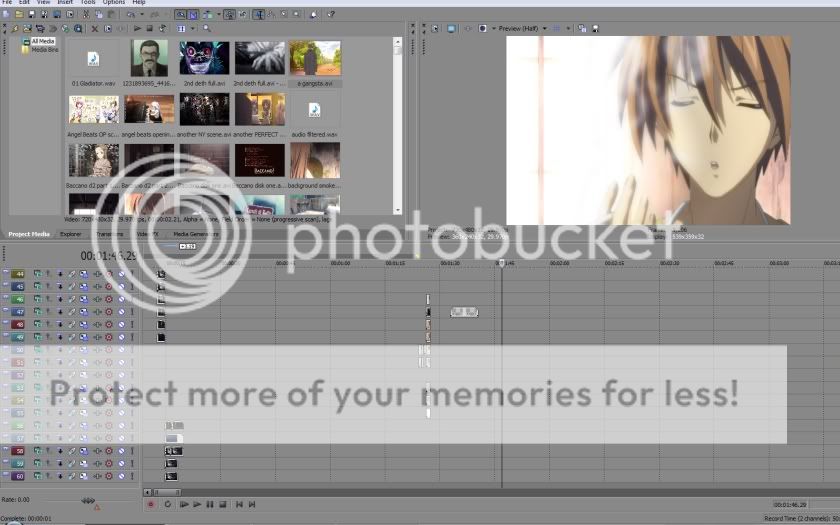Click Play in timeline transport bar
Screen dimensions: 840x525
(197, 504)
